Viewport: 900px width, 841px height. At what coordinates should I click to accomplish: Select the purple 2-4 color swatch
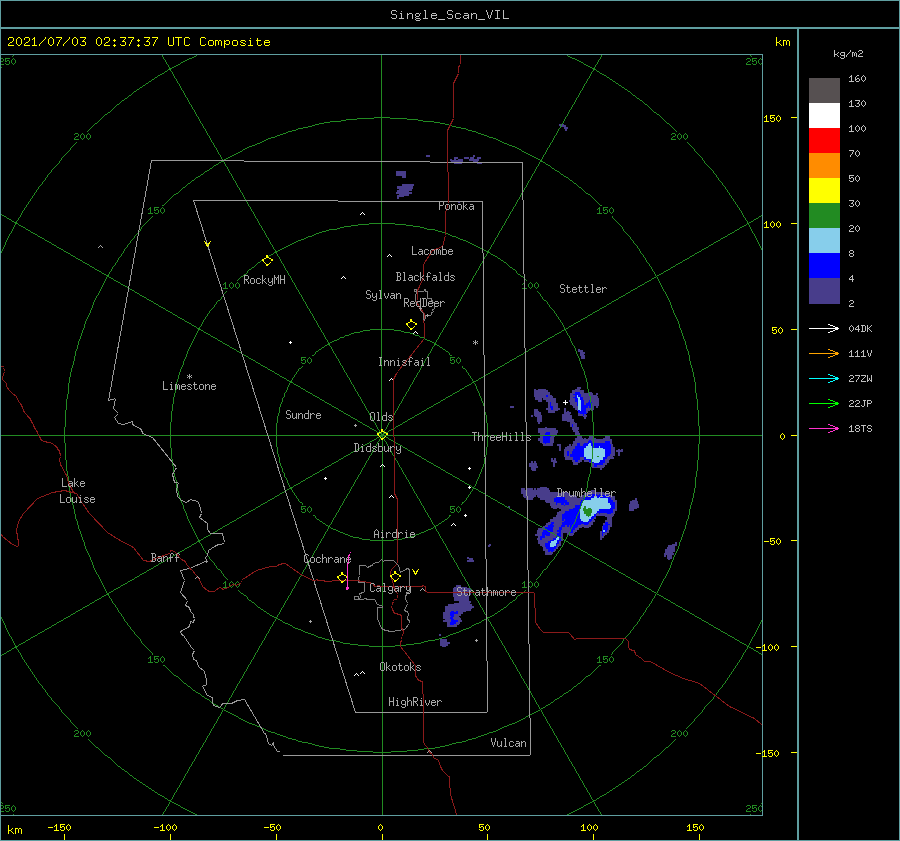click(824, 290)
